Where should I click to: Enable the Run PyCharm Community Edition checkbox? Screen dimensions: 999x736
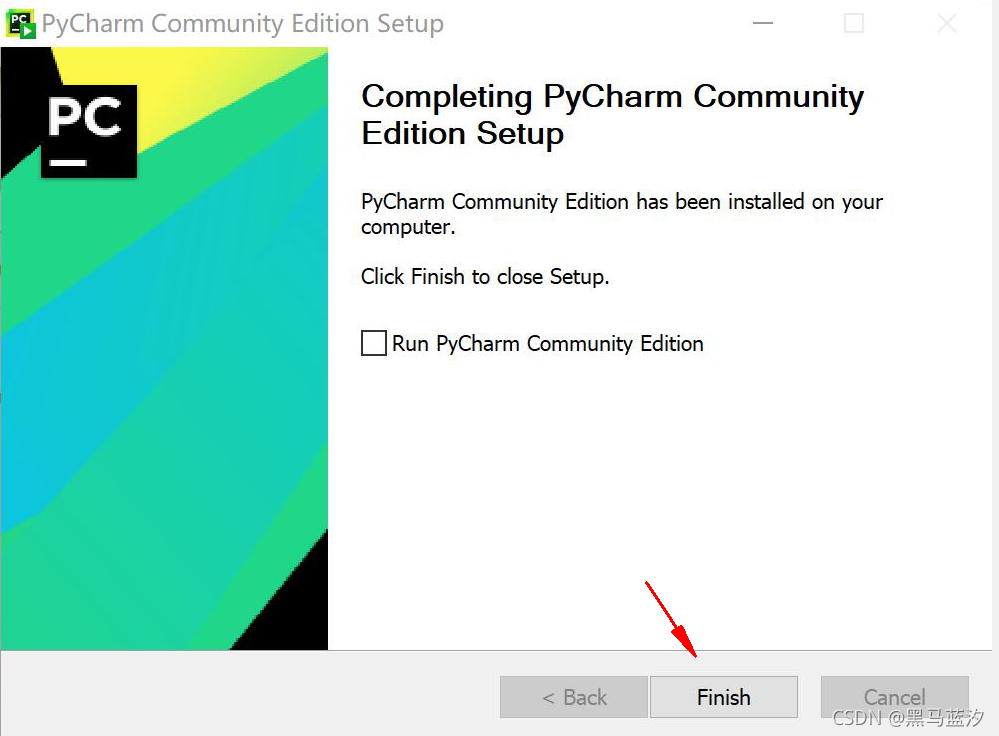(x=374, y=343)
